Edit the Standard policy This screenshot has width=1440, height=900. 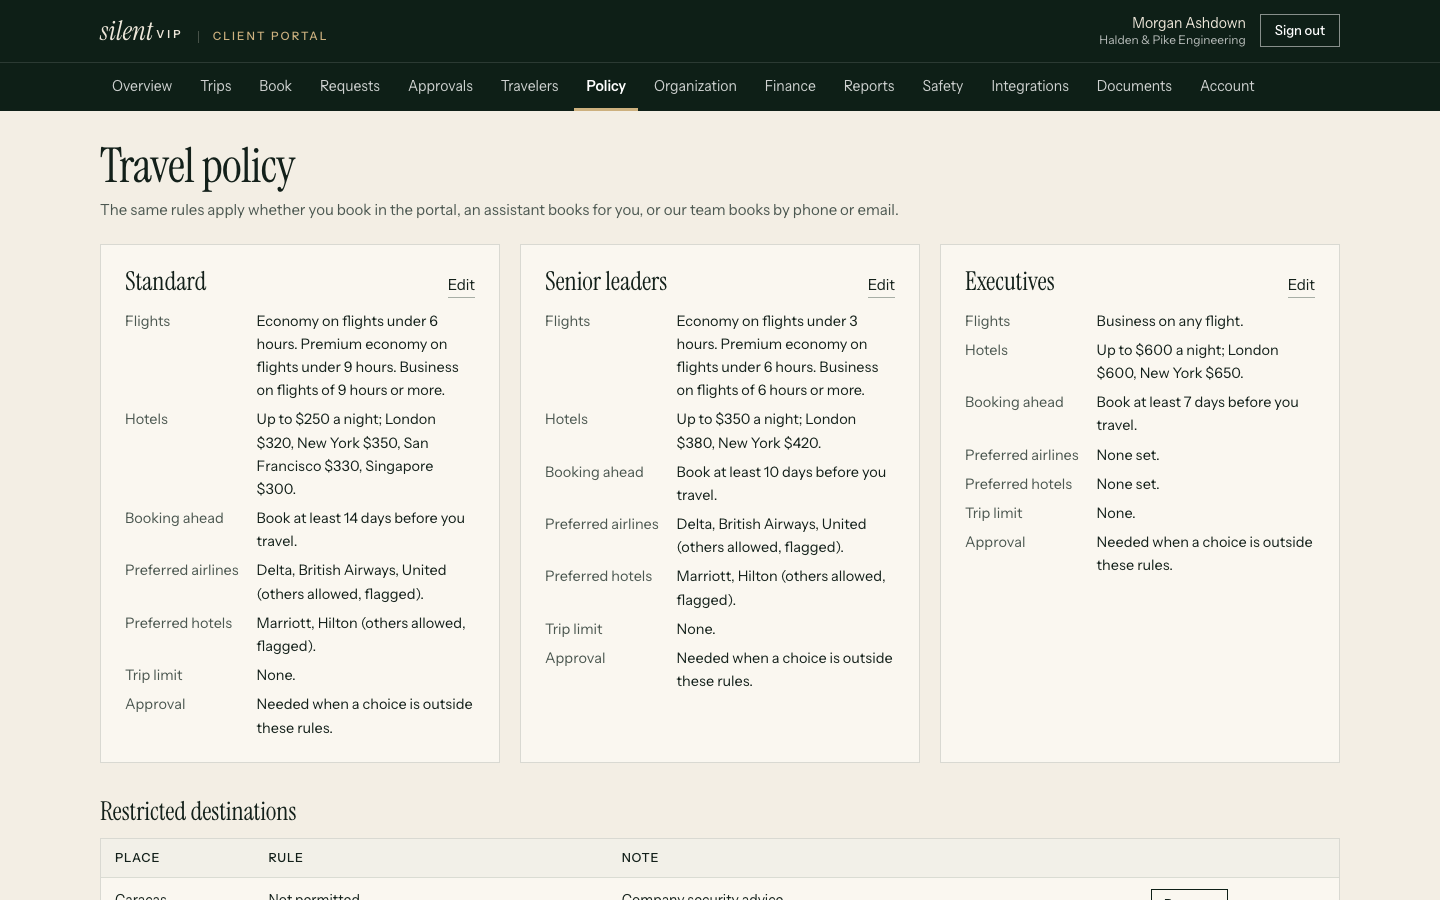[x=461, y=285]
